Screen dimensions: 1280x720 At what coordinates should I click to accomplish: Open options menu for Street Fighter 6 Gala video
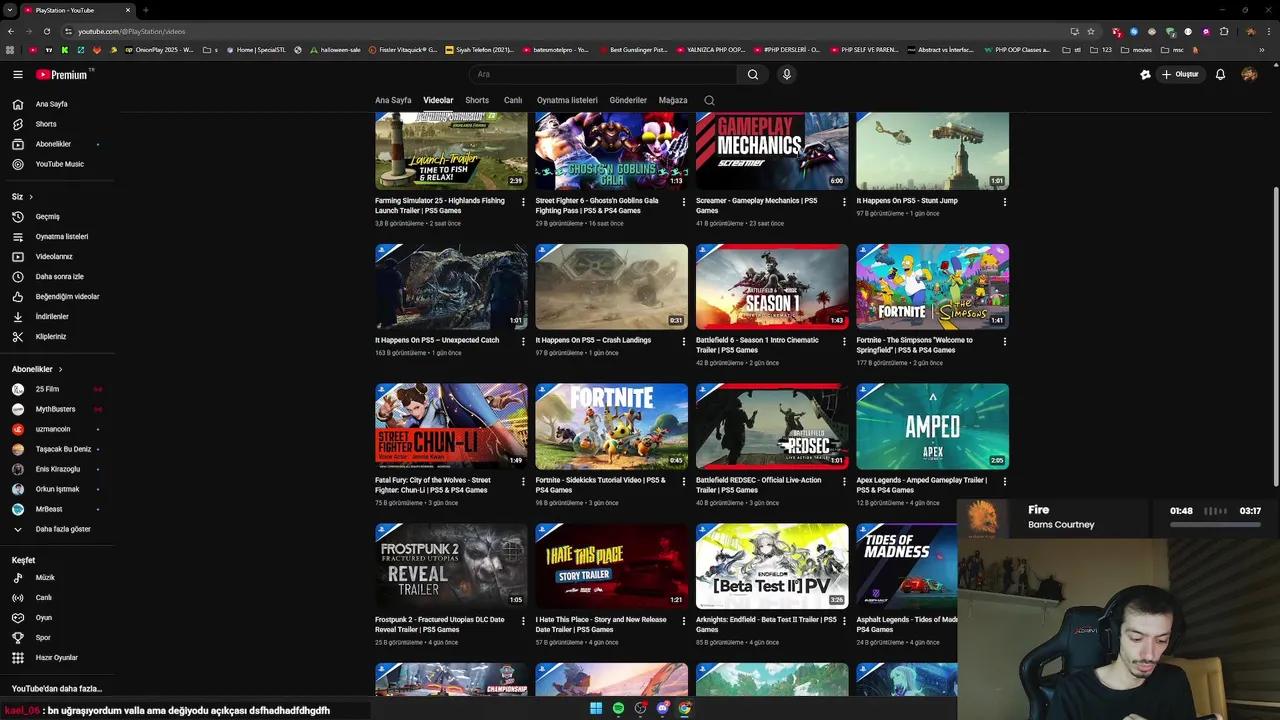pos(684,202)
